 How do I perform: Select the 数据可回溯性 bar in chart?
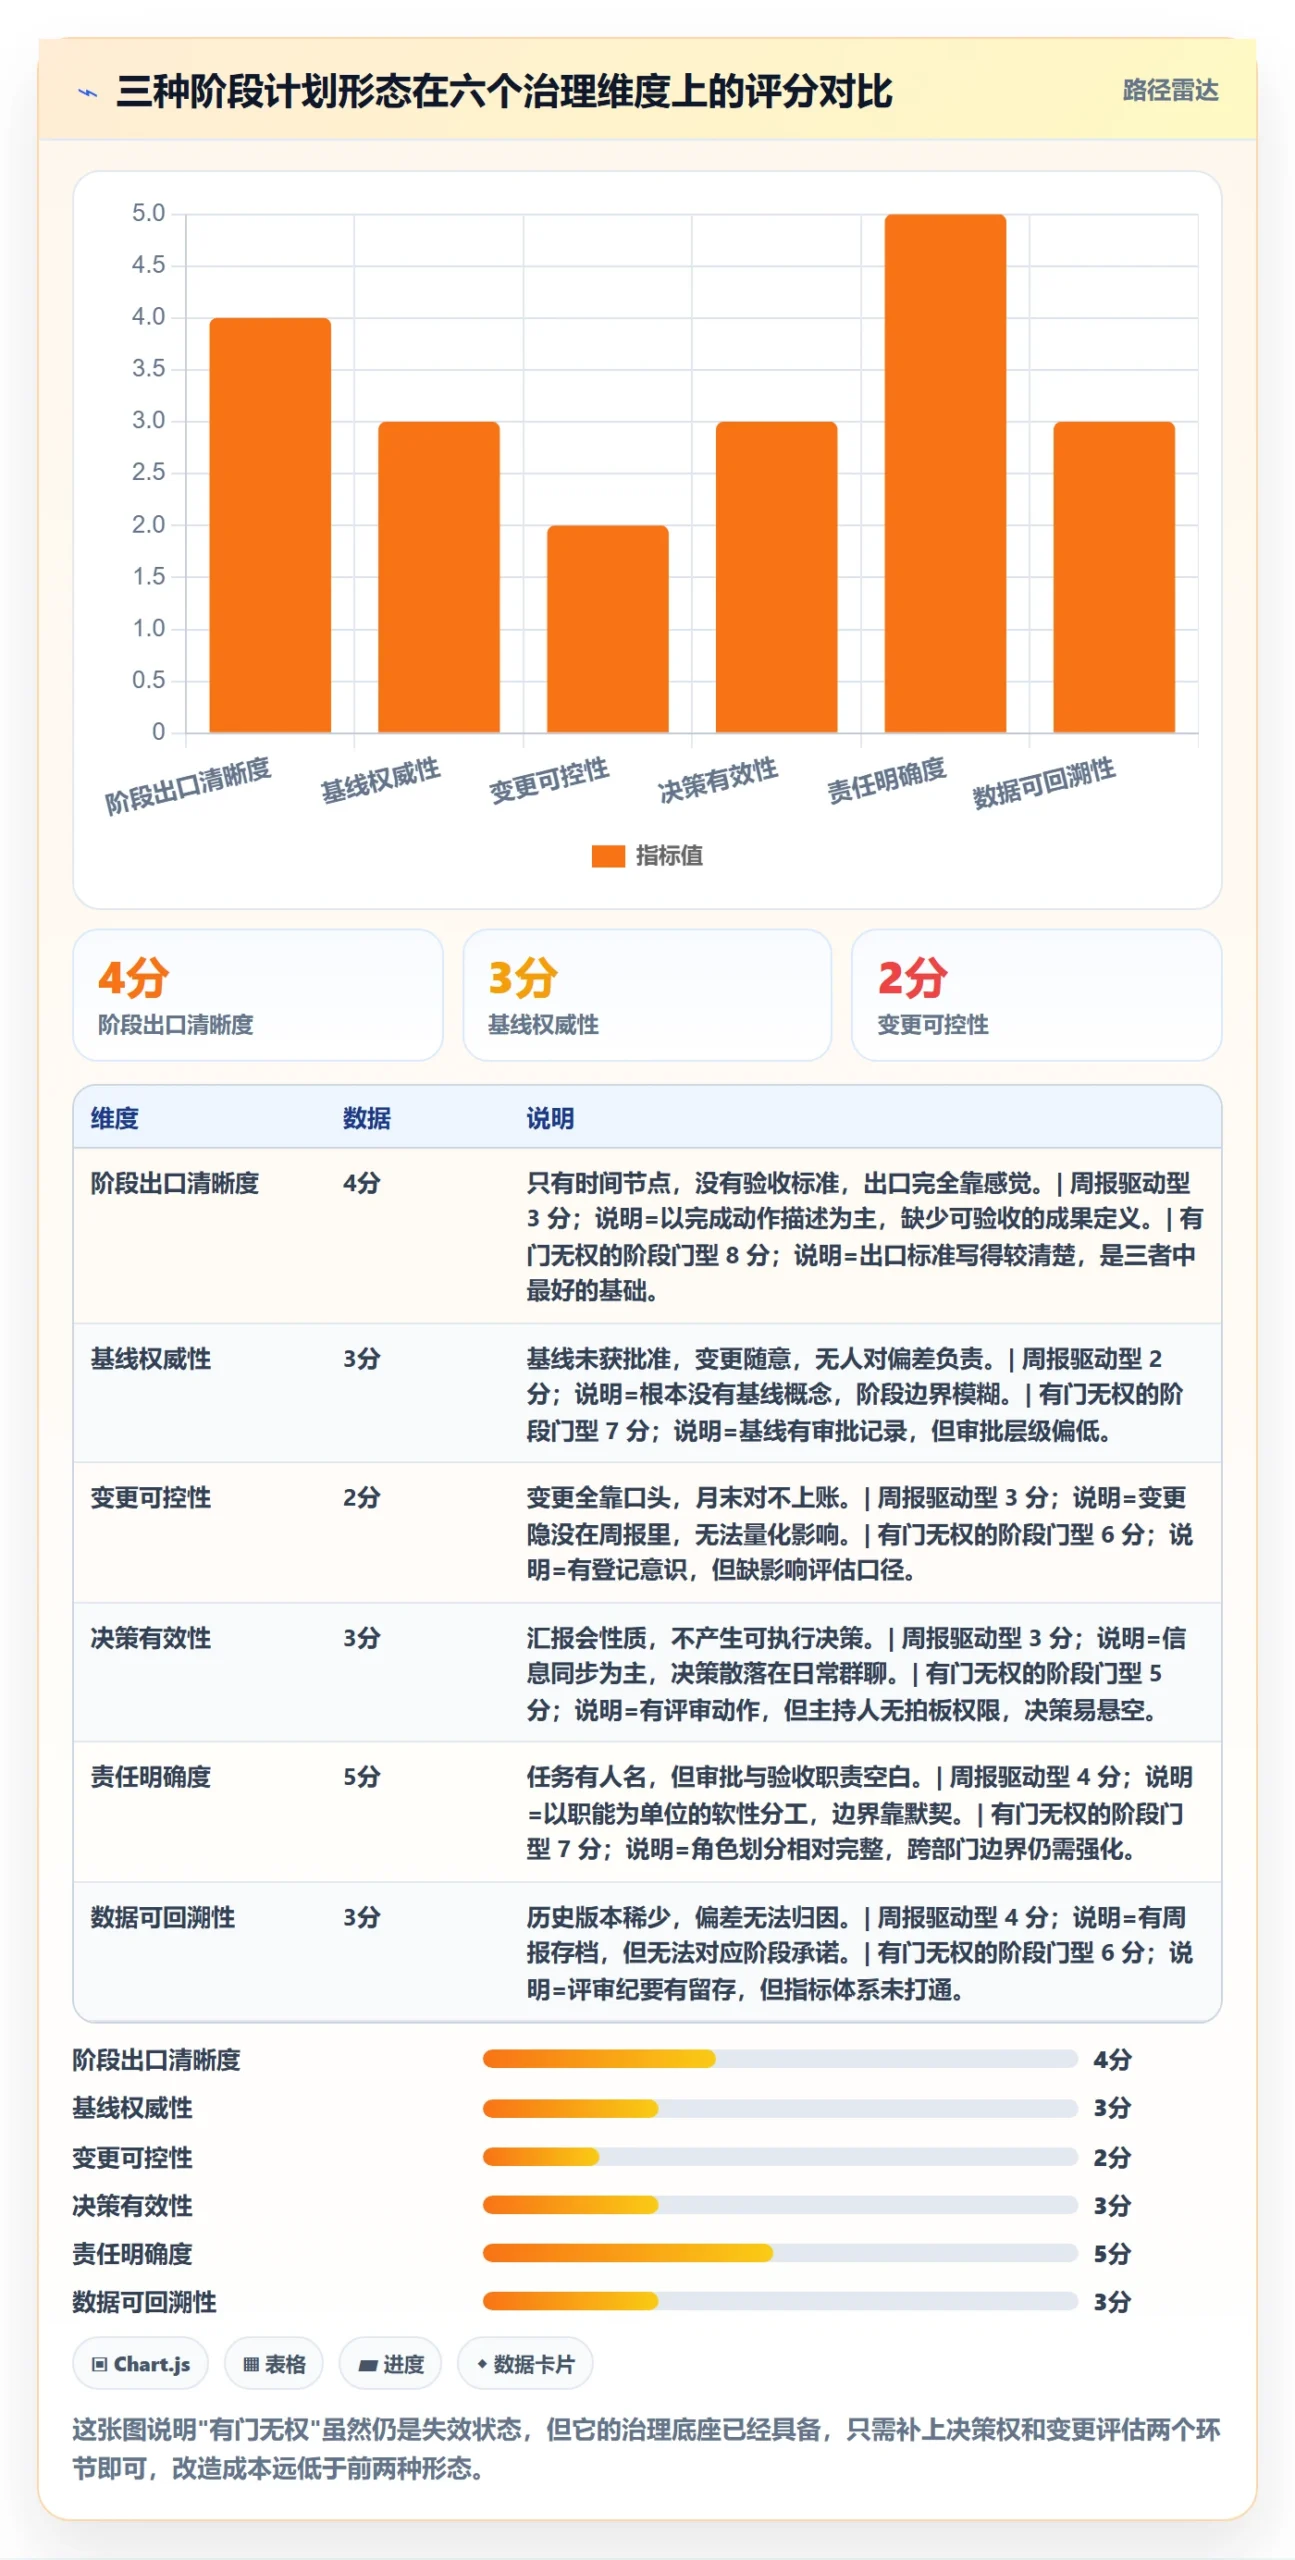[1113, 576]
